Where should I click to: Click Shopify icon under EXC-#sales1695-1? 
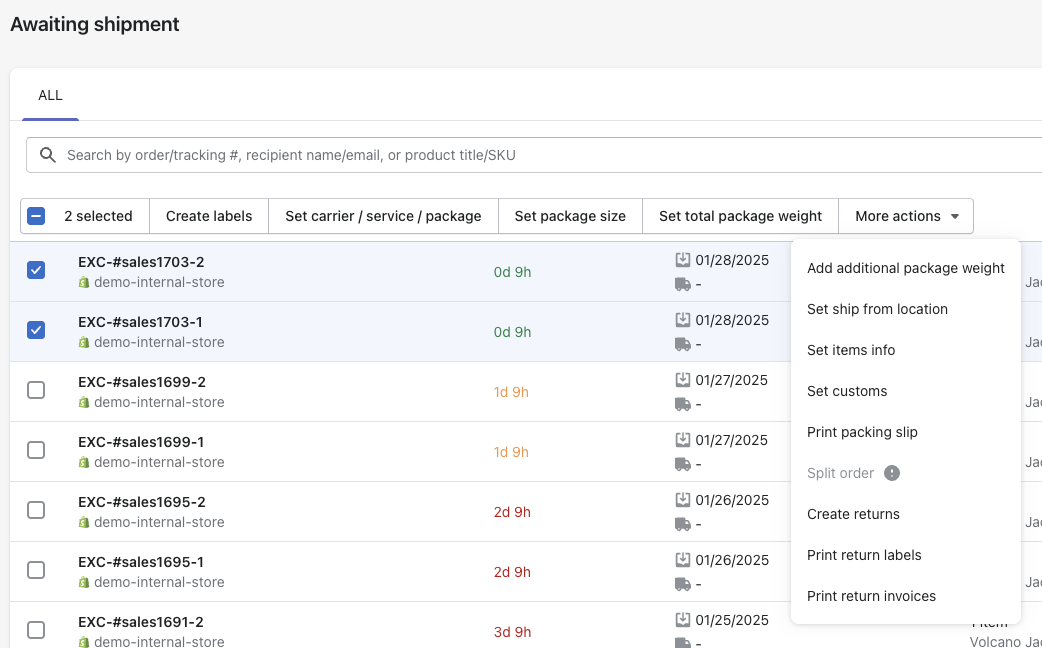[x=84, y=582]
